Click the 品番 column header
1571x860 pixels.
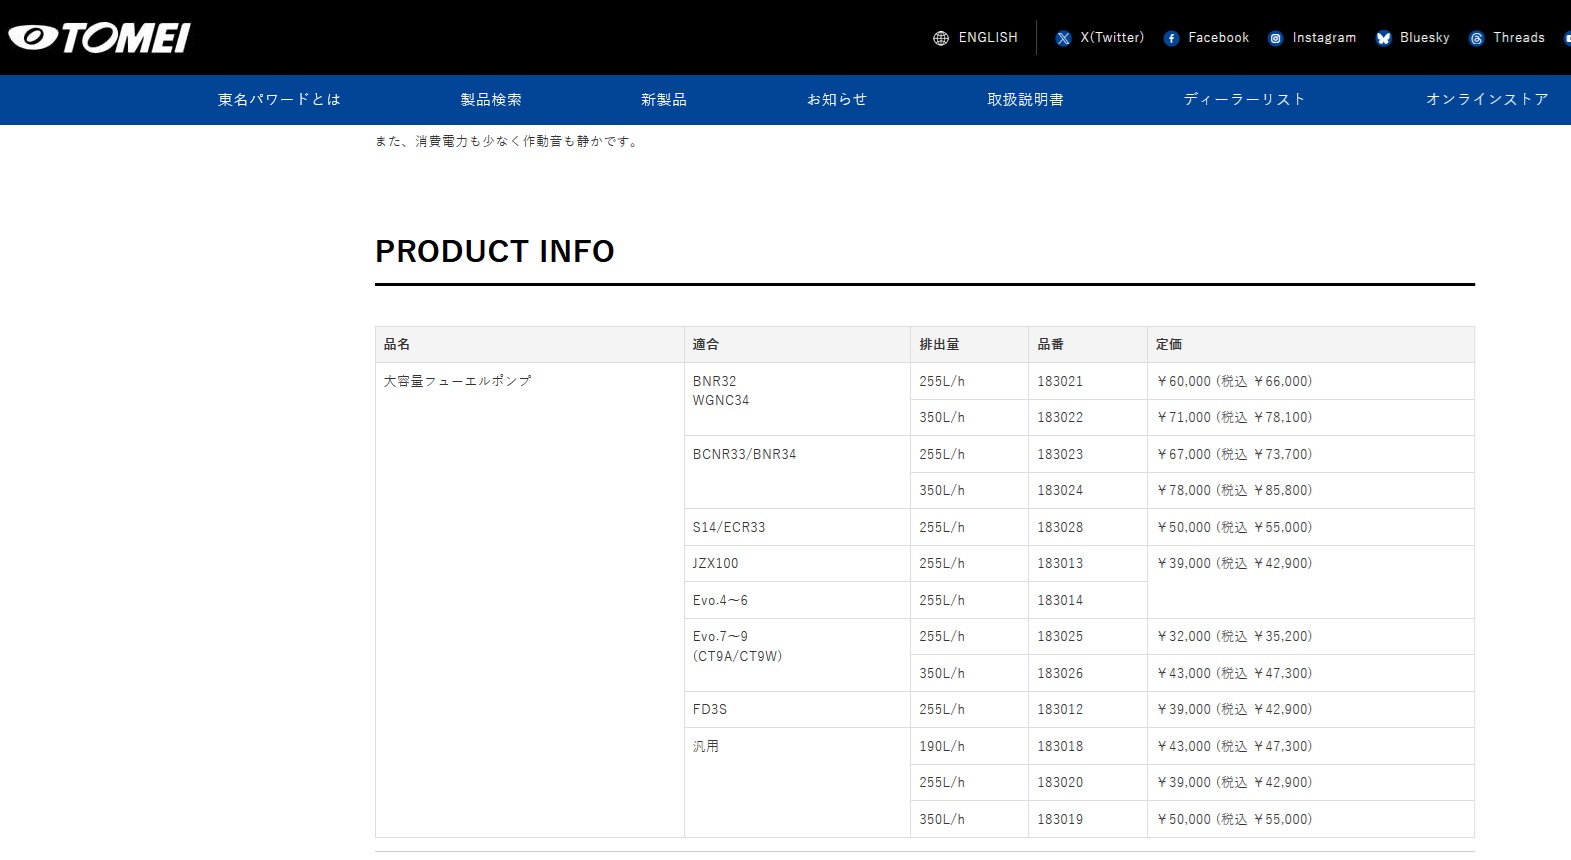[1088, 344]
